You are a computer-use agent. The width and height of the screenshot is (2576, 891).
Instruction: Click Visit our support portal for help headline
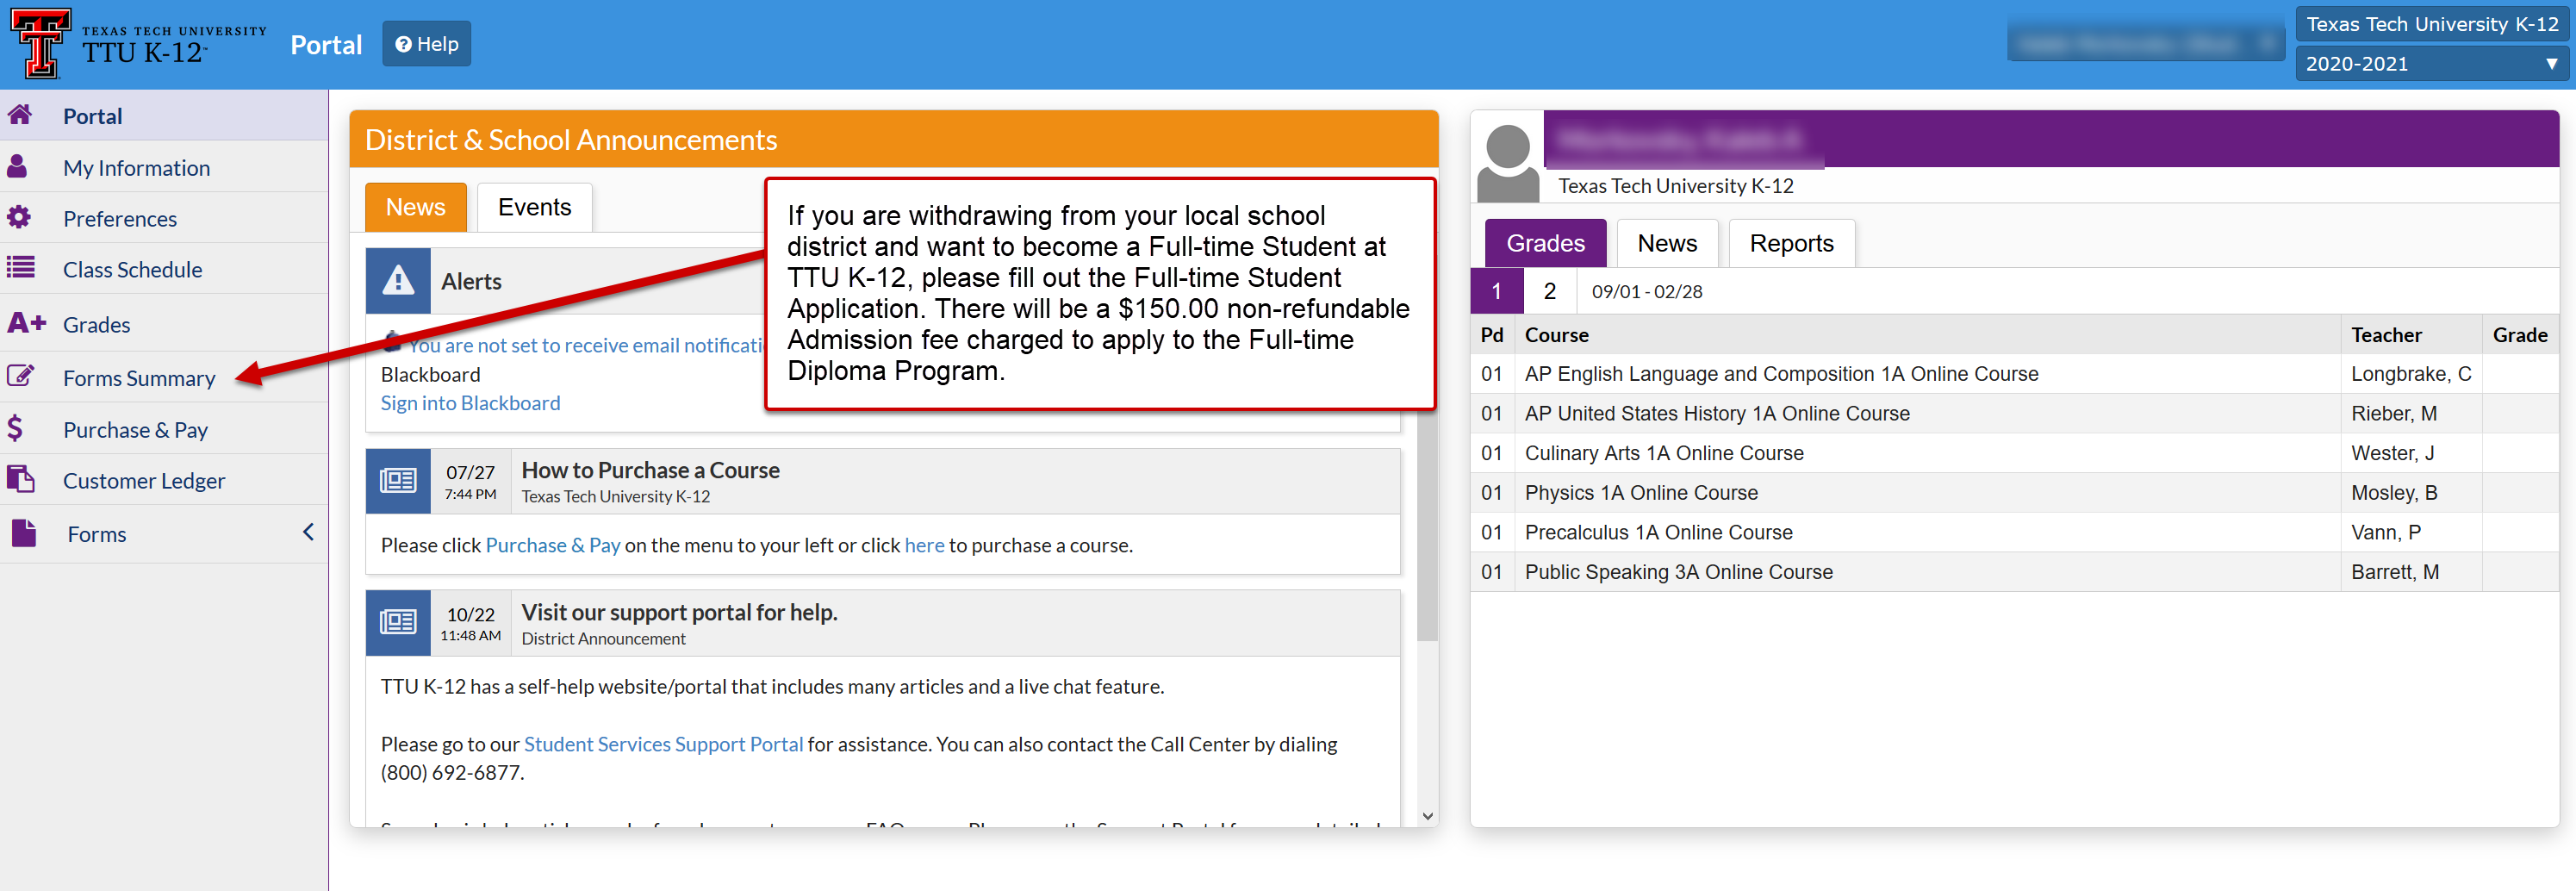[679, 612]
